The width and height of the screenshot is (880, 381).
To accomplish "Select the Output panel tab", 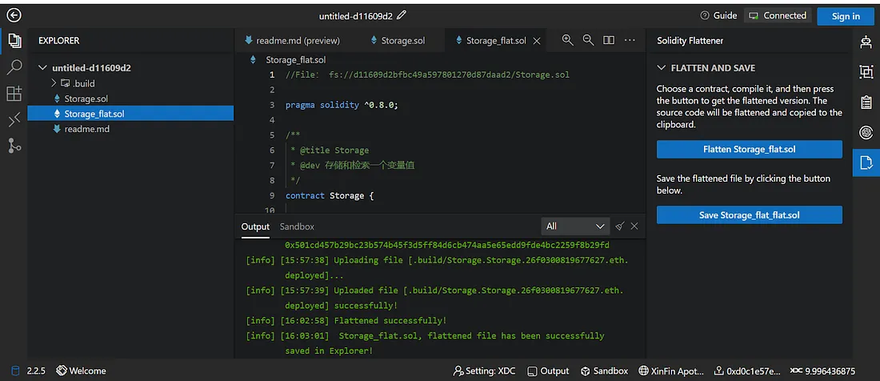I will point(255,227).
